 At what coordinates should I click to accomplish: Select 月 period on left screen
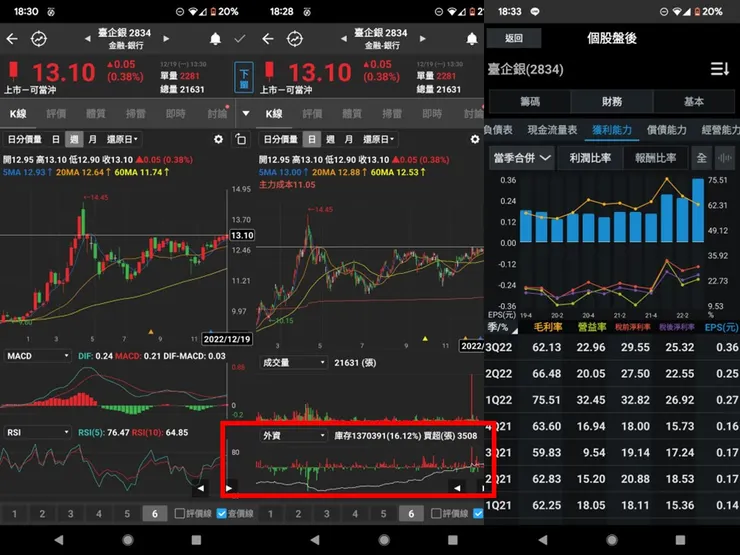tap(92, 139)
